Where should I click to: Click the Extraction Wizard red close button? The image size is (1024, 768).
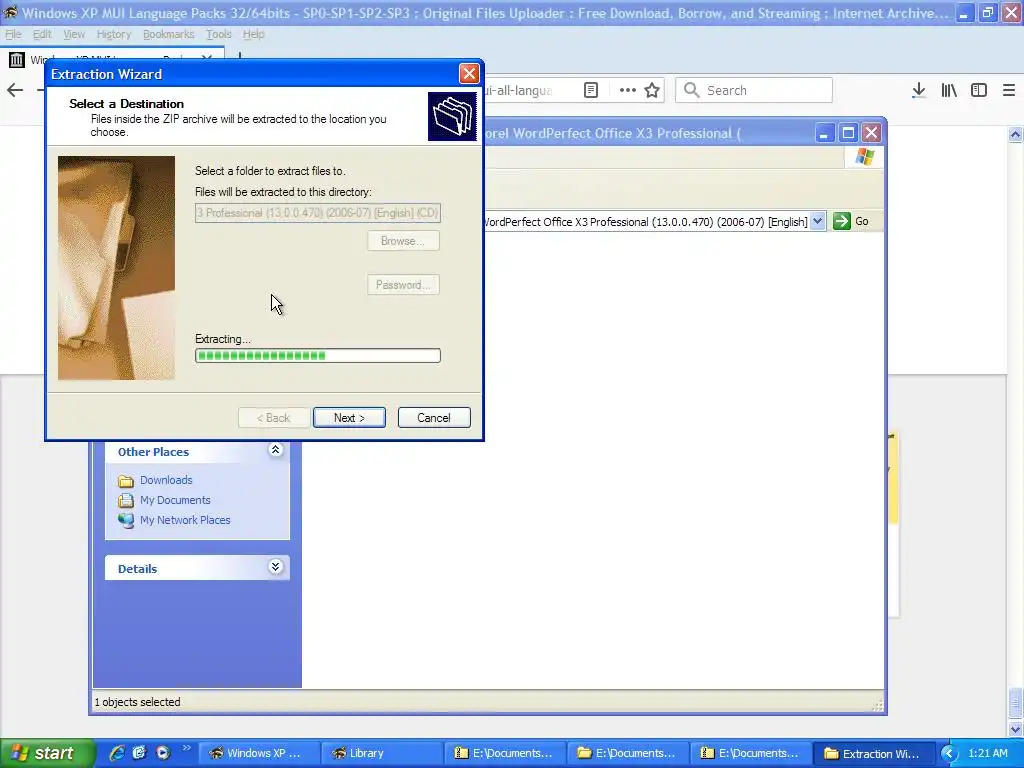(x=469, y=74)
